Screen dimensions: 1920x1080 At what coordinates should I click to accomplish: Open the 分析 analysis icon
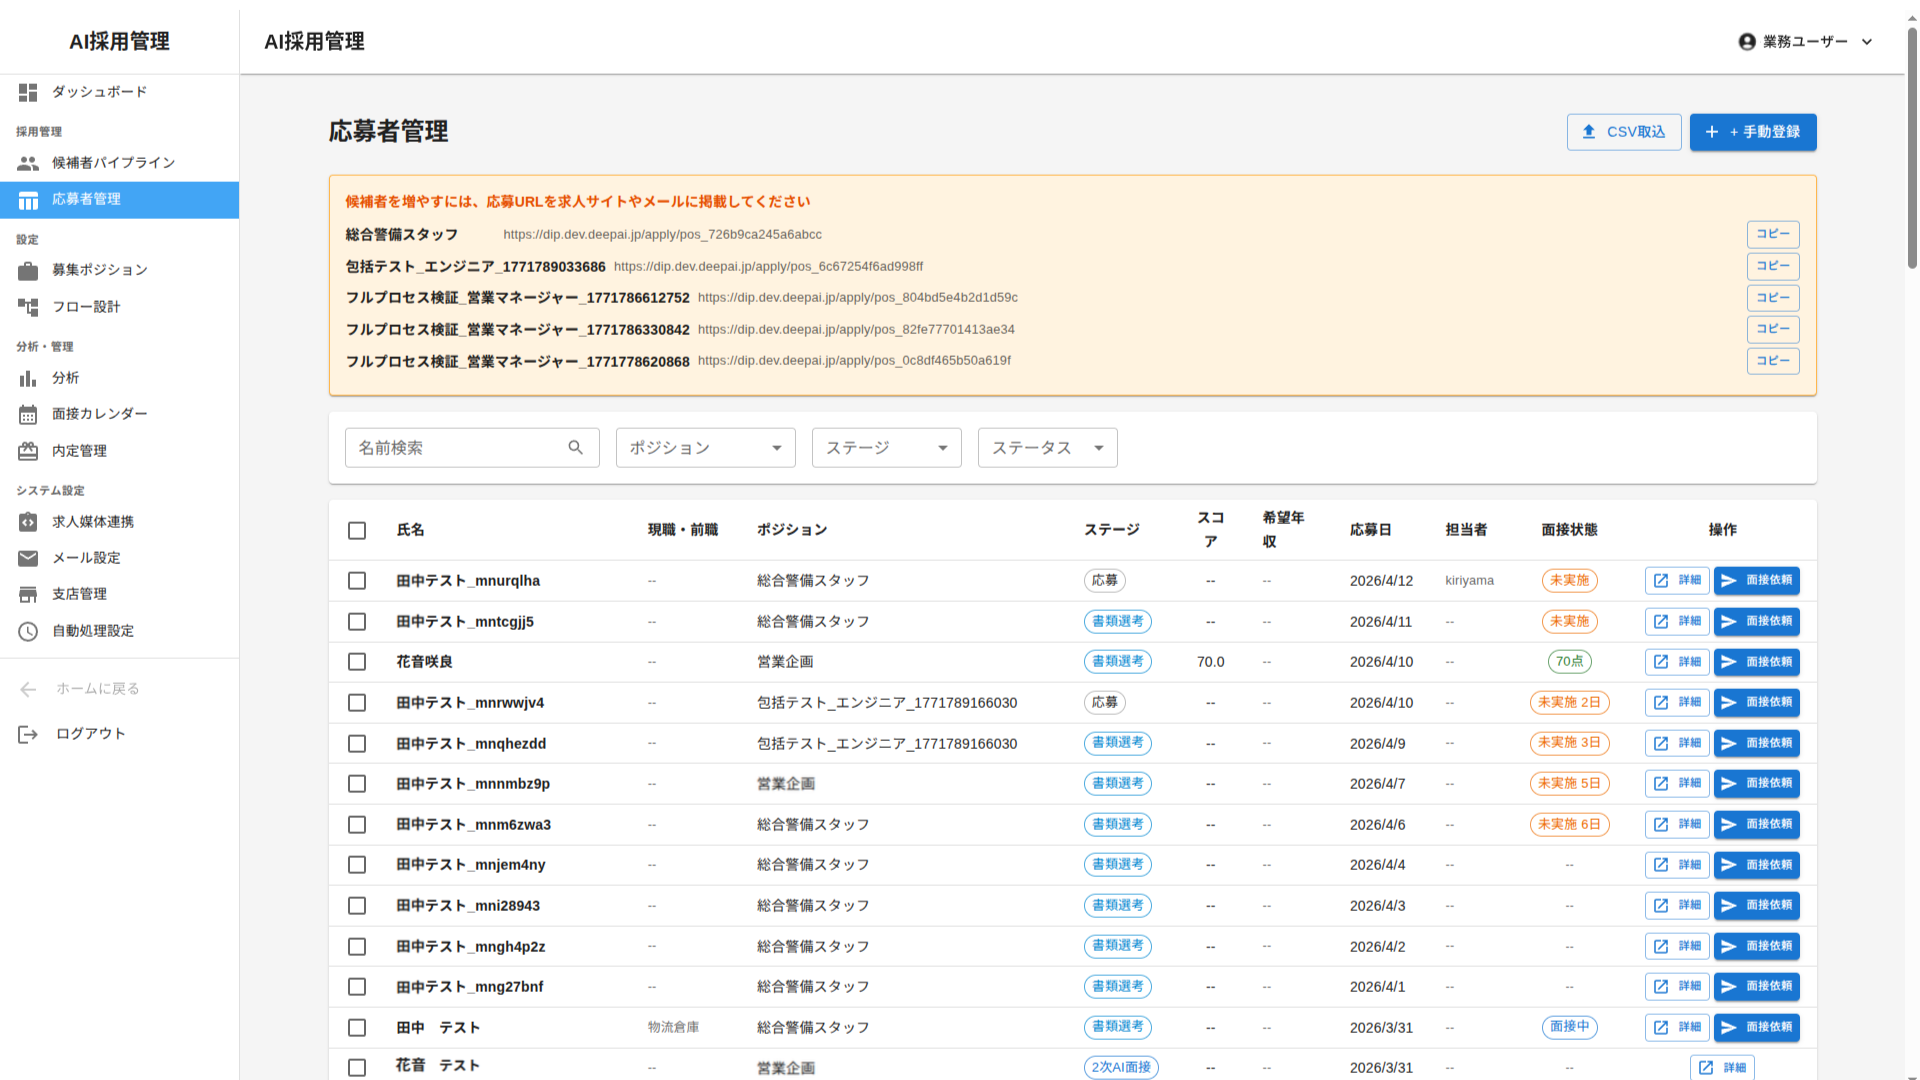coord(29,378)
